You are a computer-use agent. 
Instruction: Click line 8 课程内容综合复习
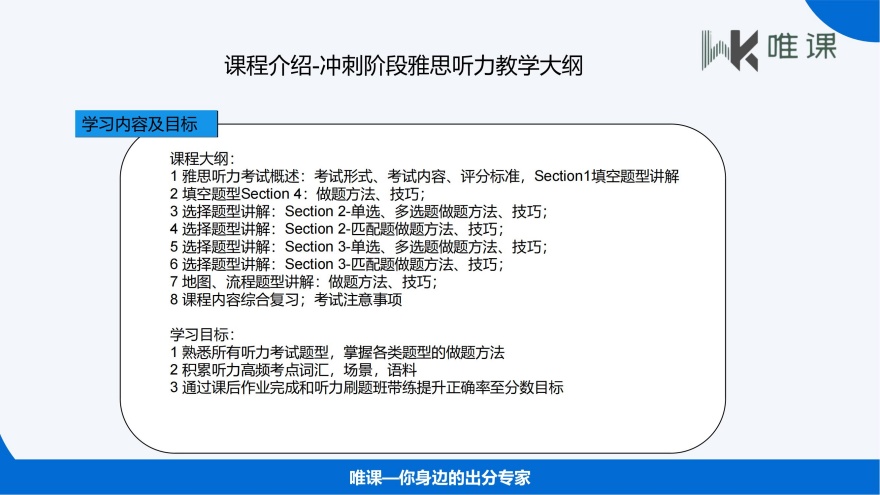pyautogui.click(x=286, y=300)
